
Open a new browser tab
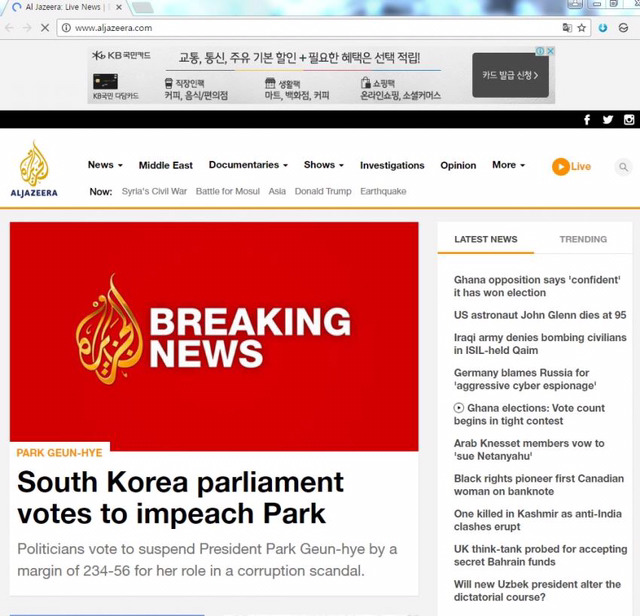tap(143, 7)
